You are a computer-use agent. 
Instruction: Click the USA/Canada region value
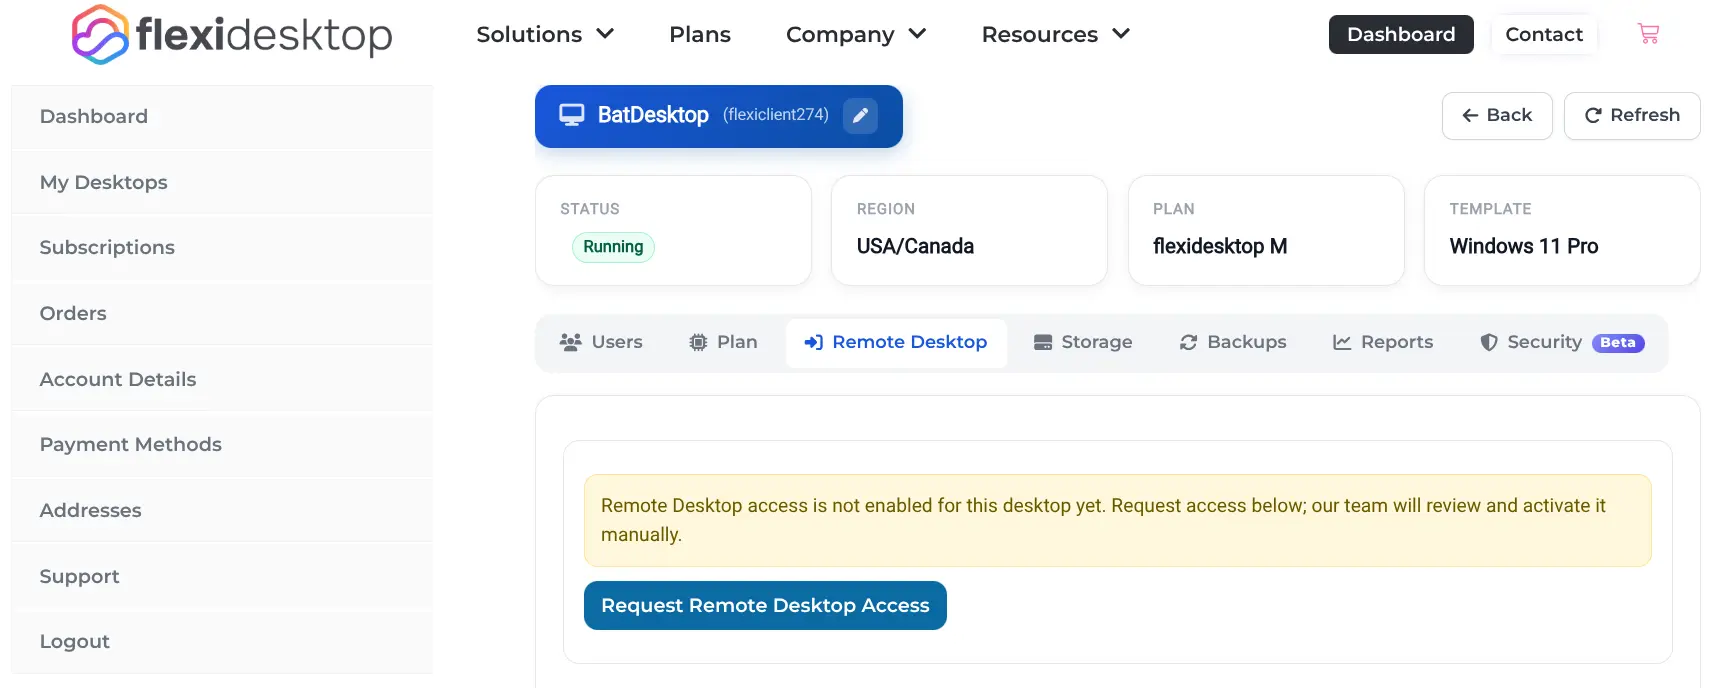pyautogui.click(x=915, y=246)
